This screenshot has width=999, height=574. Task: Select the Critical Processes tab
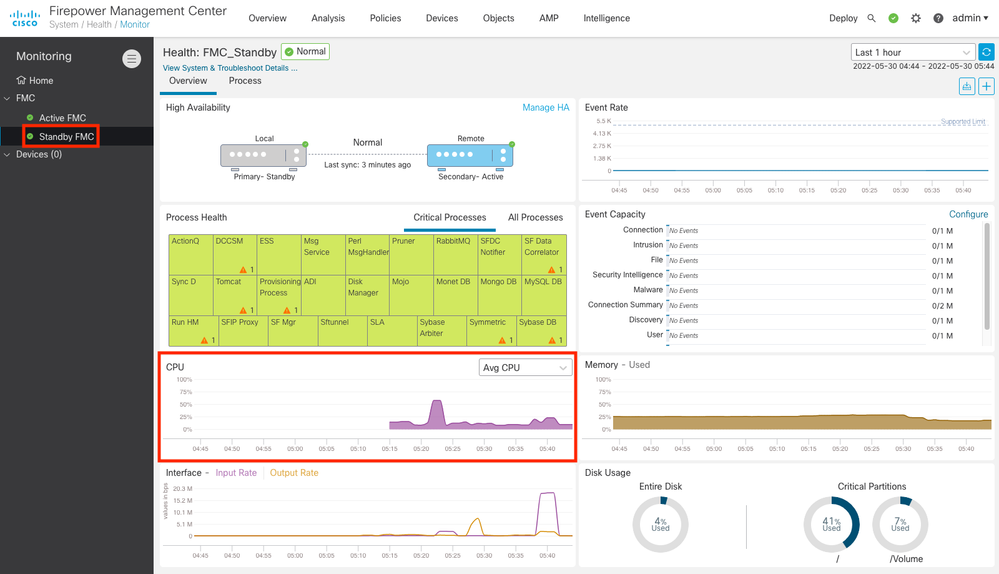(450, 217)
